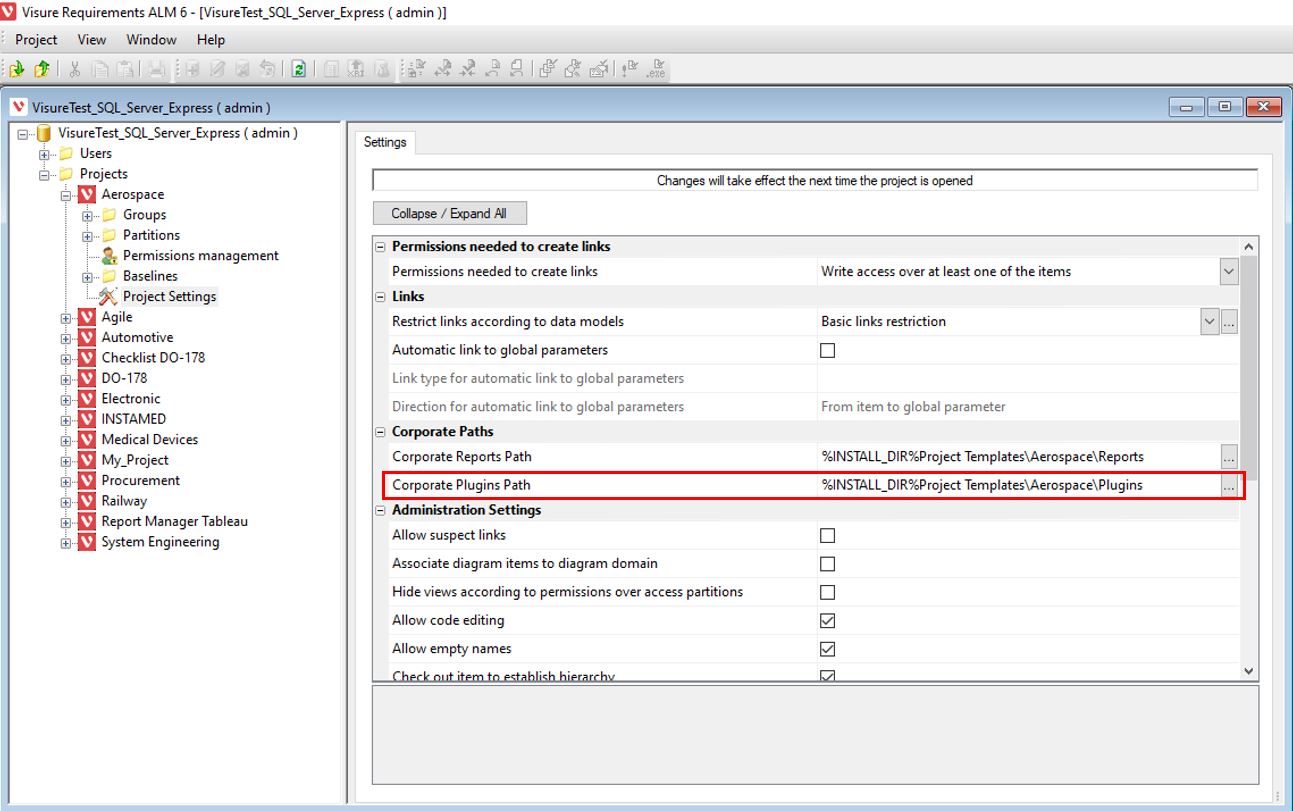Open Permissions needed to create links dropdown
This screenshot has height=811, width=1293.
(1229, 271)
